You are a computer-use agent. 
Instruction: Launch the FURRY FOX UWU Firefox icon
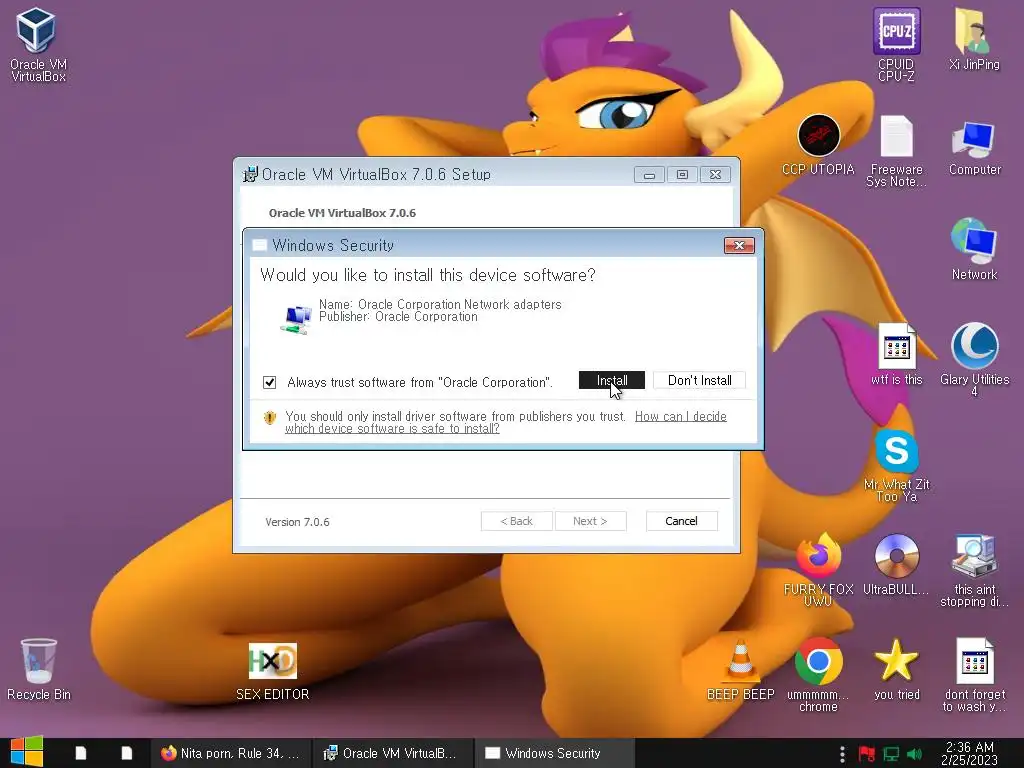(818, 569)
